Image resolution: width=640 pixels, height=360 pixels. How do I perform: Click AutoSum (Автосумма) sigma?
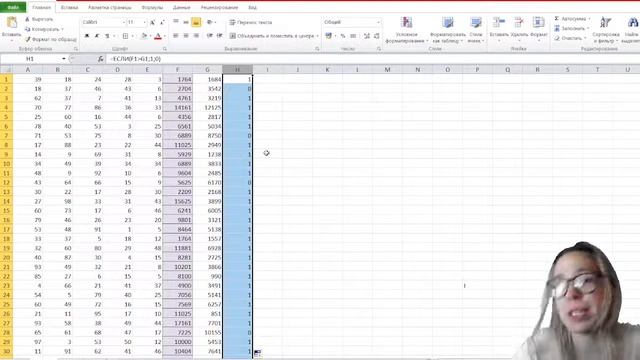pos(557,19)
